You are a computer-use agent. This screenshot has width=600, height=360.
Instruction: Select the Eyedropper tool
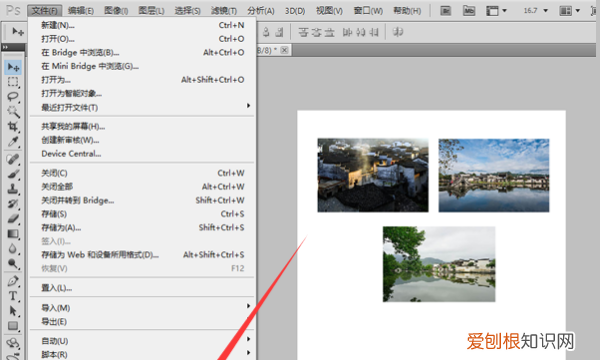coord(13,142)
